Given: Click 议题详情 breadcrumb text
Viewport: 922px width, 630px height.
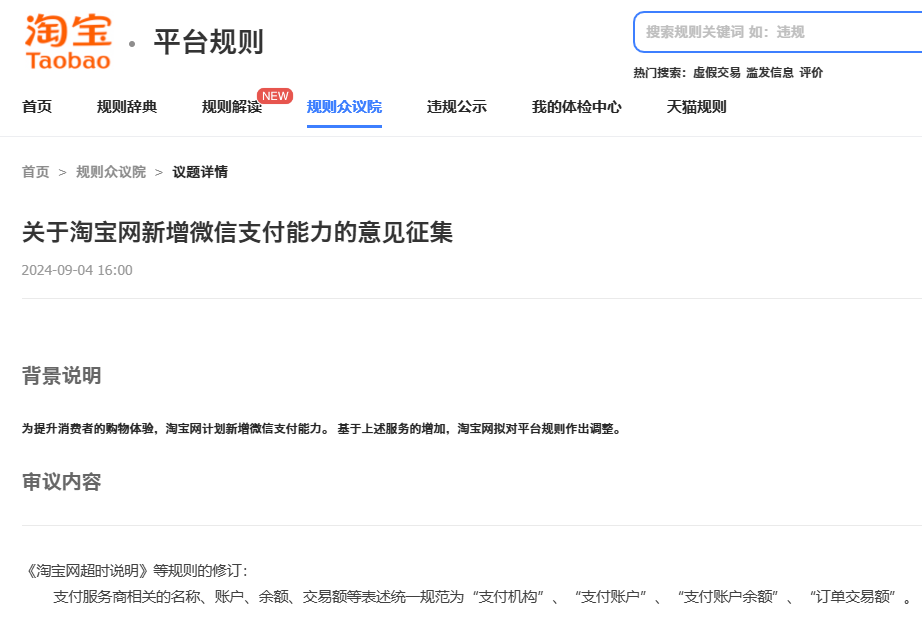Looking at the screenshot, I should click(200, 172).
